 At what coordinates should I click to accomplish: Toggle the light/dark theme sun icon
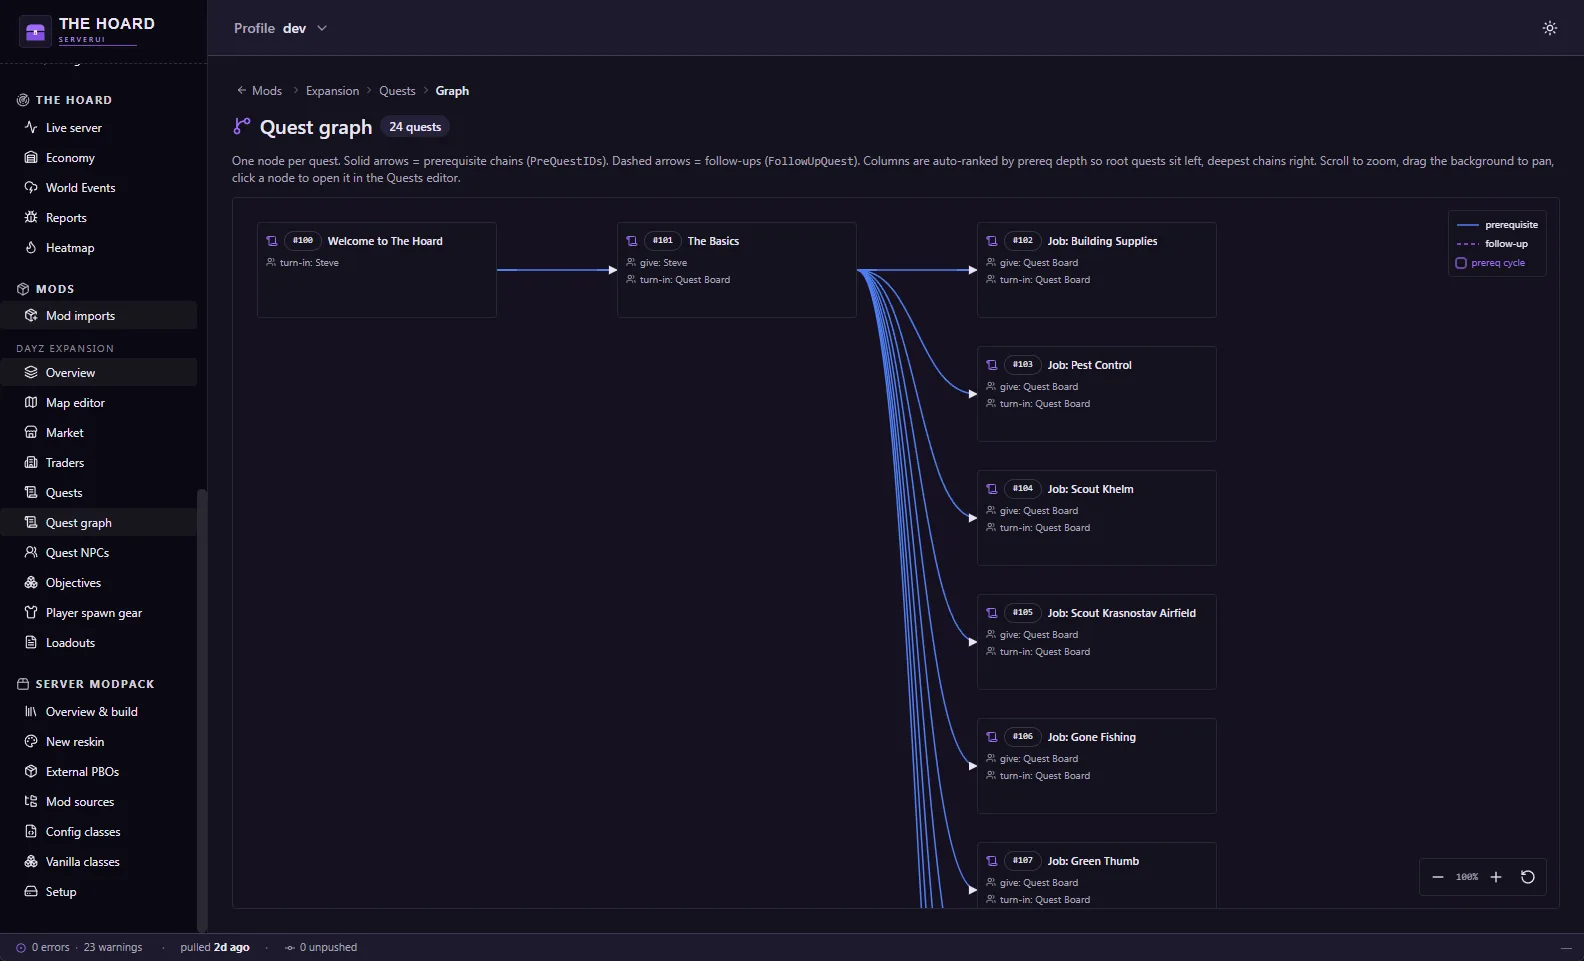point(1550,28)
